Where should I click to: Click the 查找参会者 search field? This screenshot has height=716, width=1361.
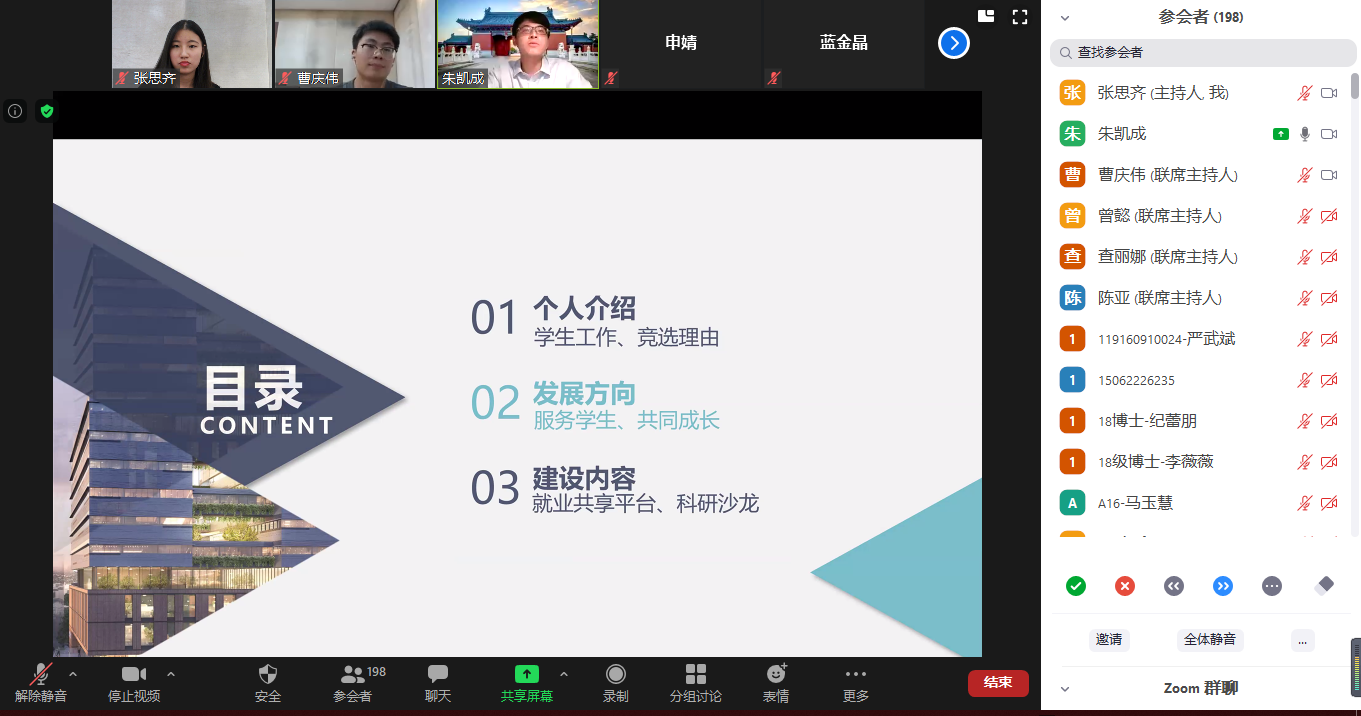click(1200, 50)
